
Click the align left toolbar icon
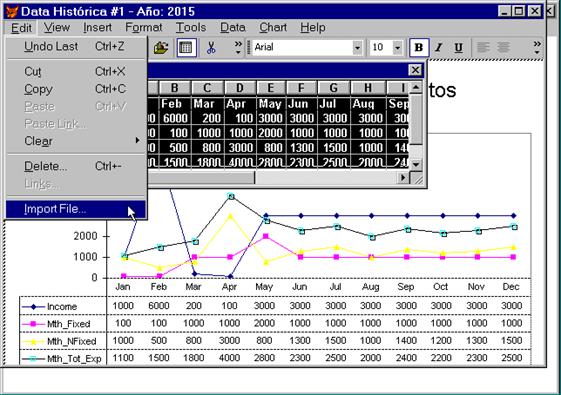(483, 48)
